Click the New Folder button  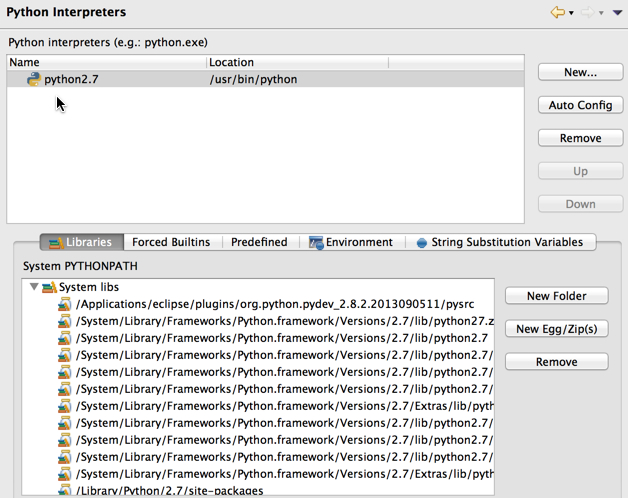pos(557,296)
